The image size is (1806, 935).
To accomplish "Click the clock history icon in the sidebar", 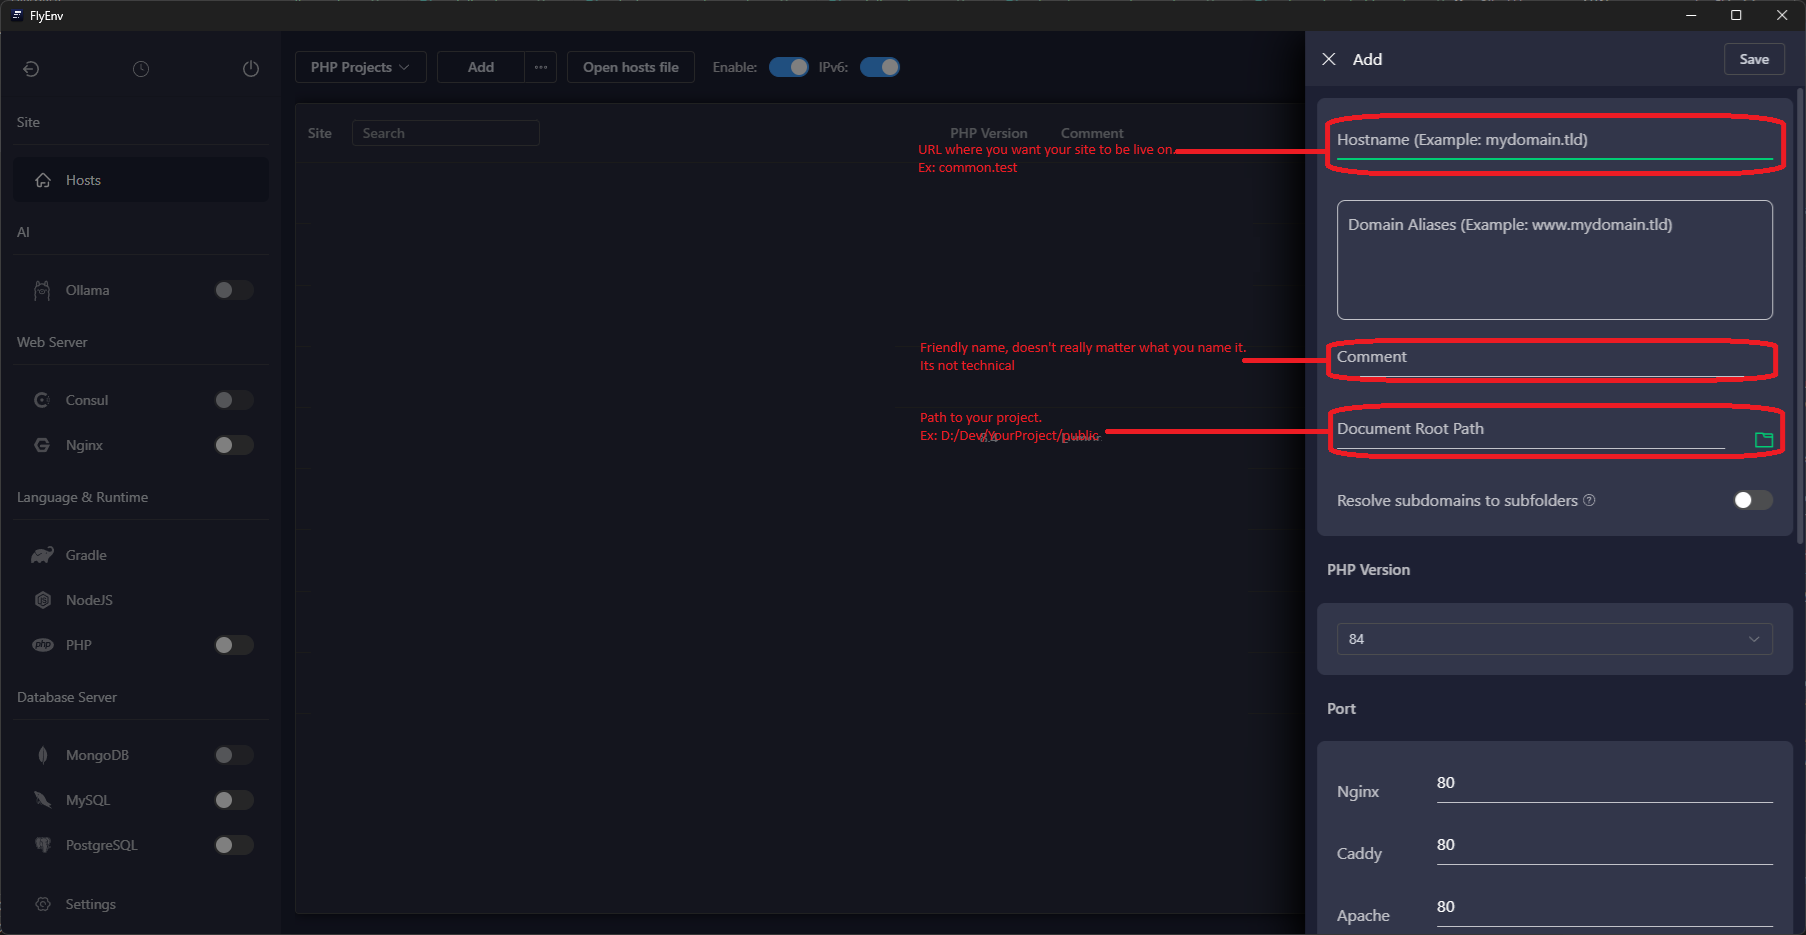I will pos(141,69).
